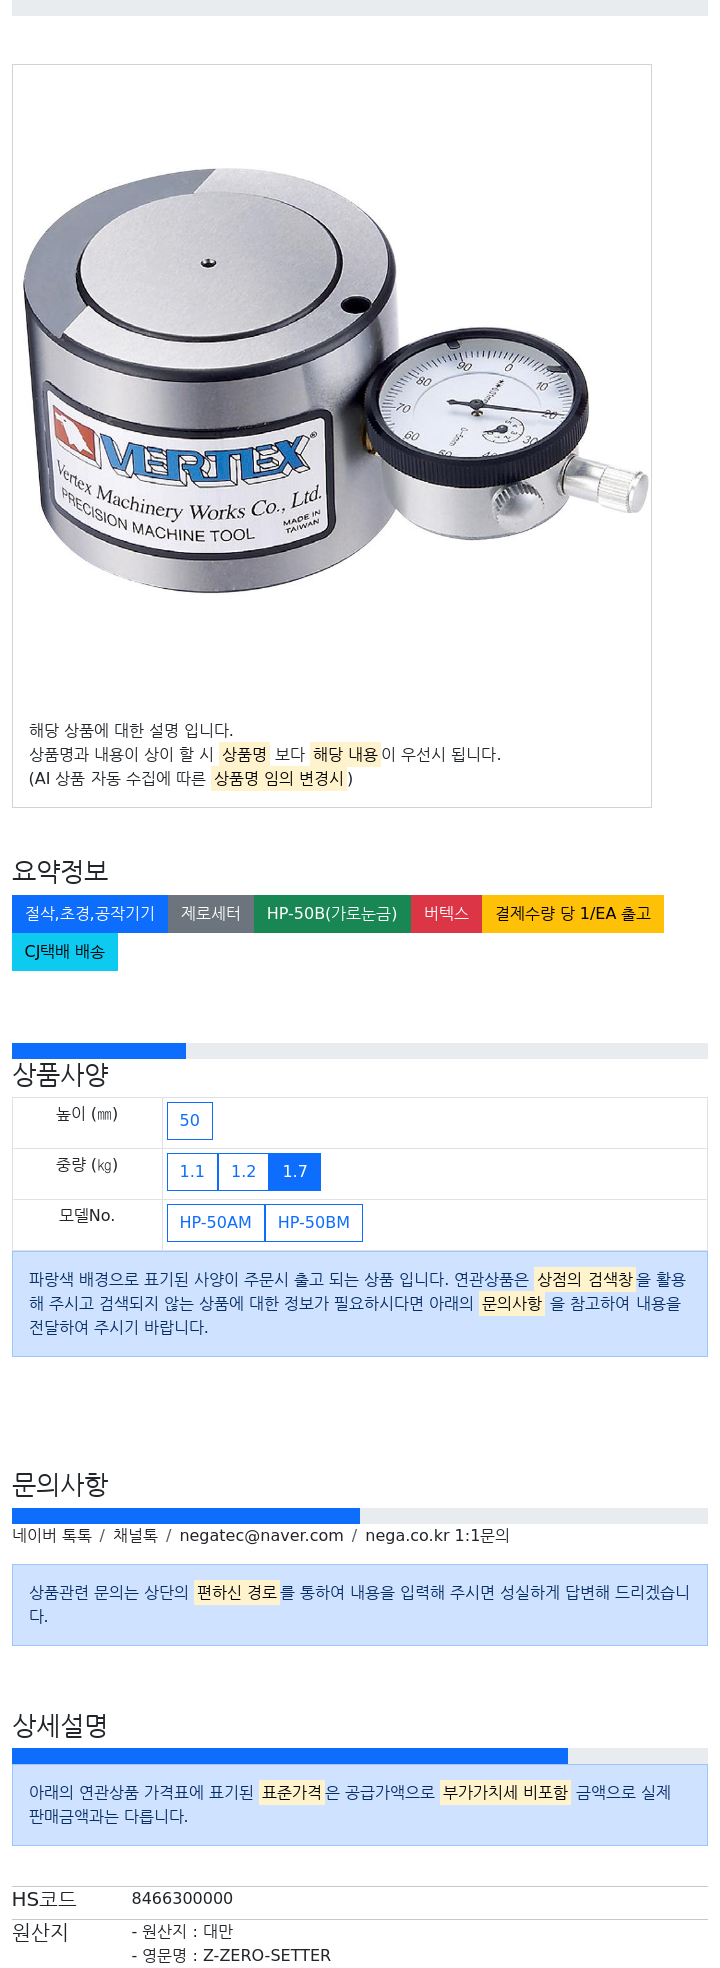The height and width of the screenshot is (1968, 720).
Task: Click the 상세설명 section progress bar
Action: click(x=360, y=1756)
